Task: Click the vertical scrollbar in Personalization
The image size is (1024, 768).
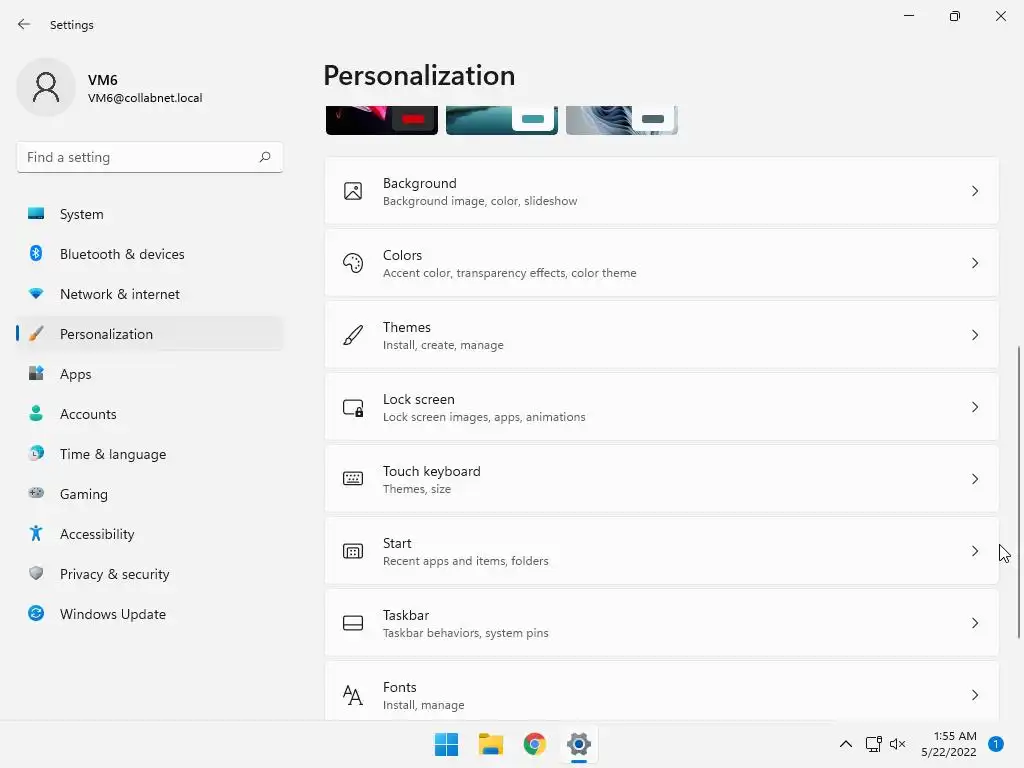Action: [1018, 492]
